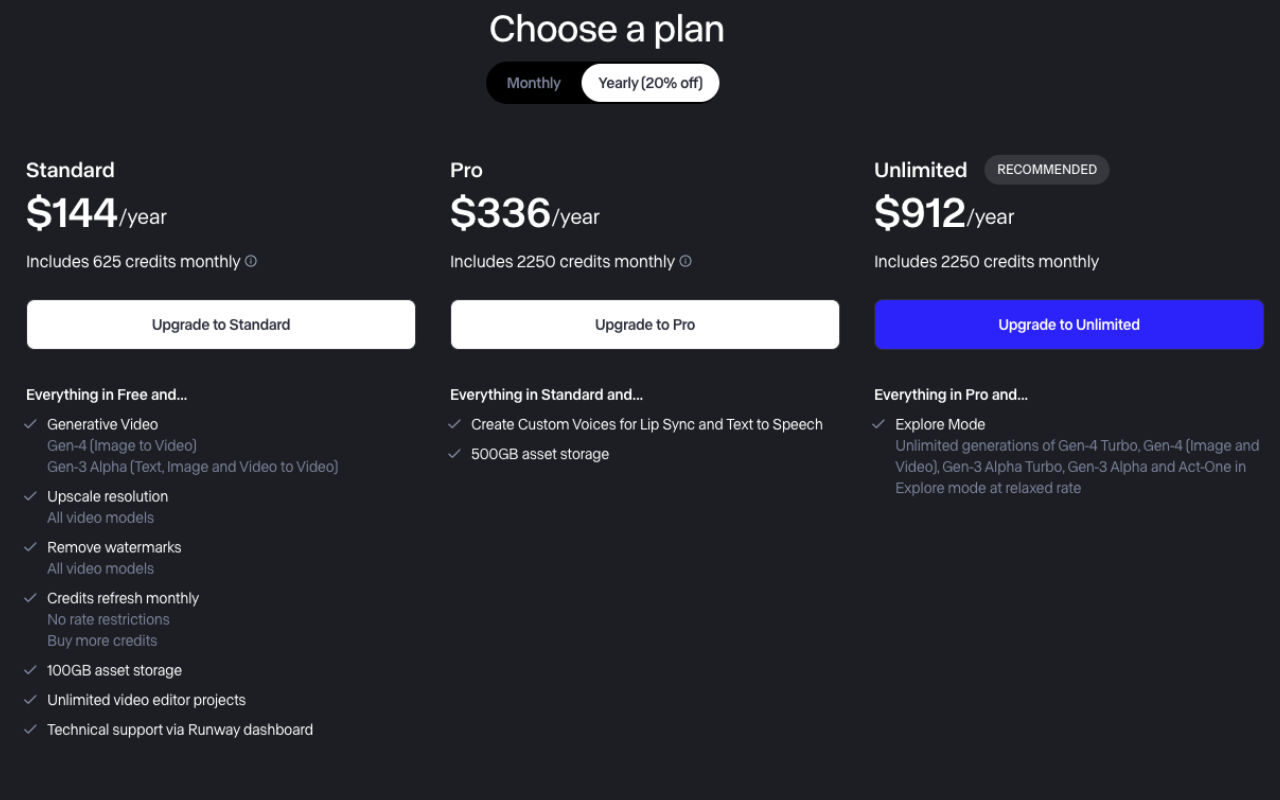Click checkmark beside Create Custom Voices feature
Screen dimensions: 1280x800
tap(455, 424)
